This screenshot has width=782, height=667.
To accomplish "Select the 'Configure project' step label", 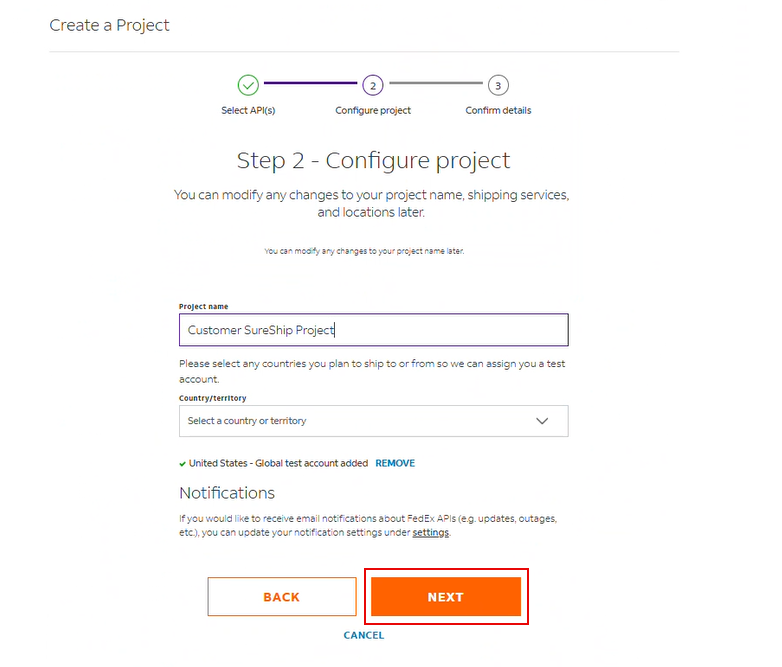I will pyautogui.click(x=373, y=110).
